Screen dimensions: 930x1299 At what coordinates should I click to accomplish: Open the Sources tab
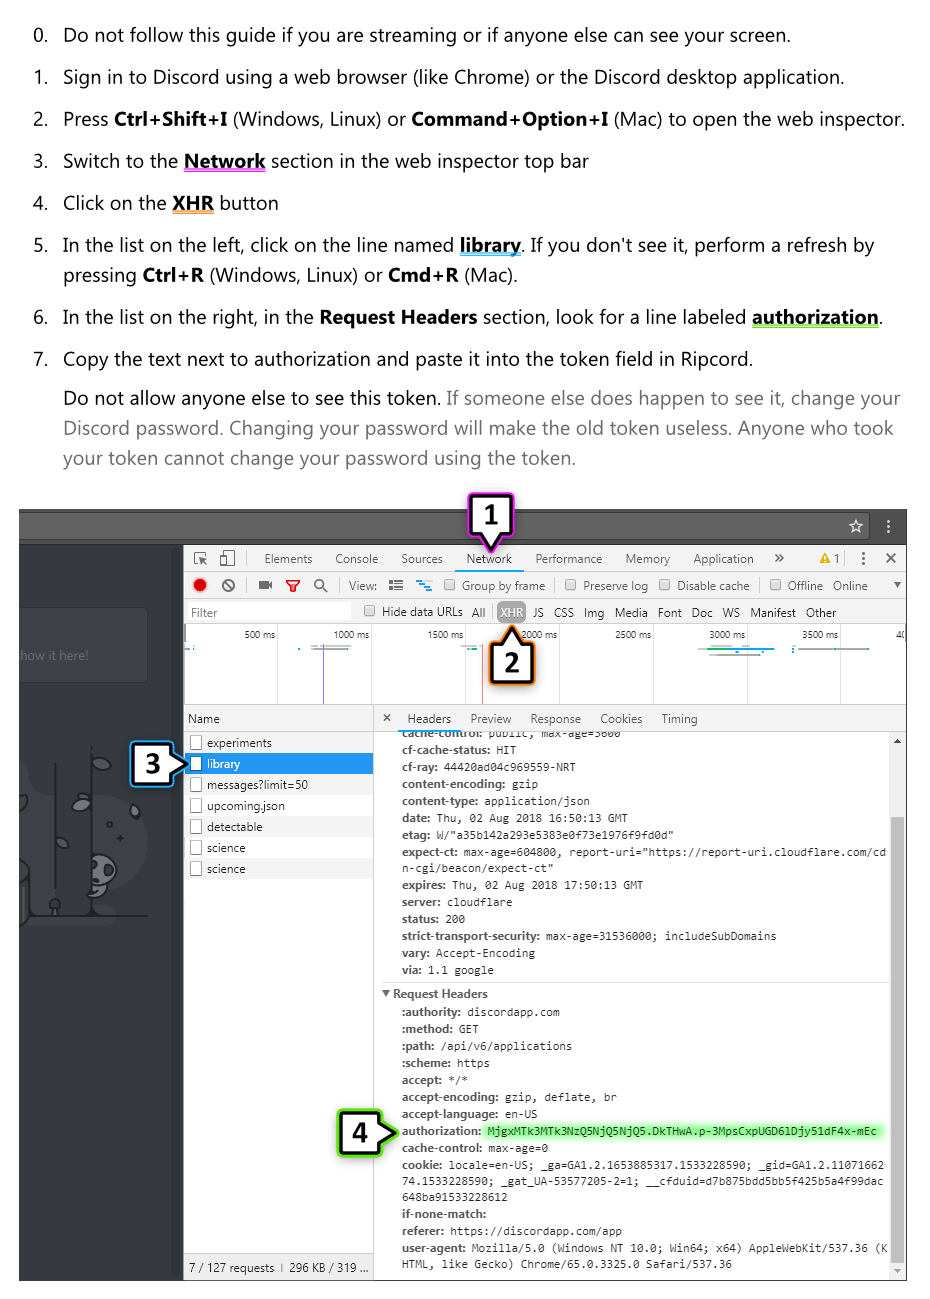point(422,559)
